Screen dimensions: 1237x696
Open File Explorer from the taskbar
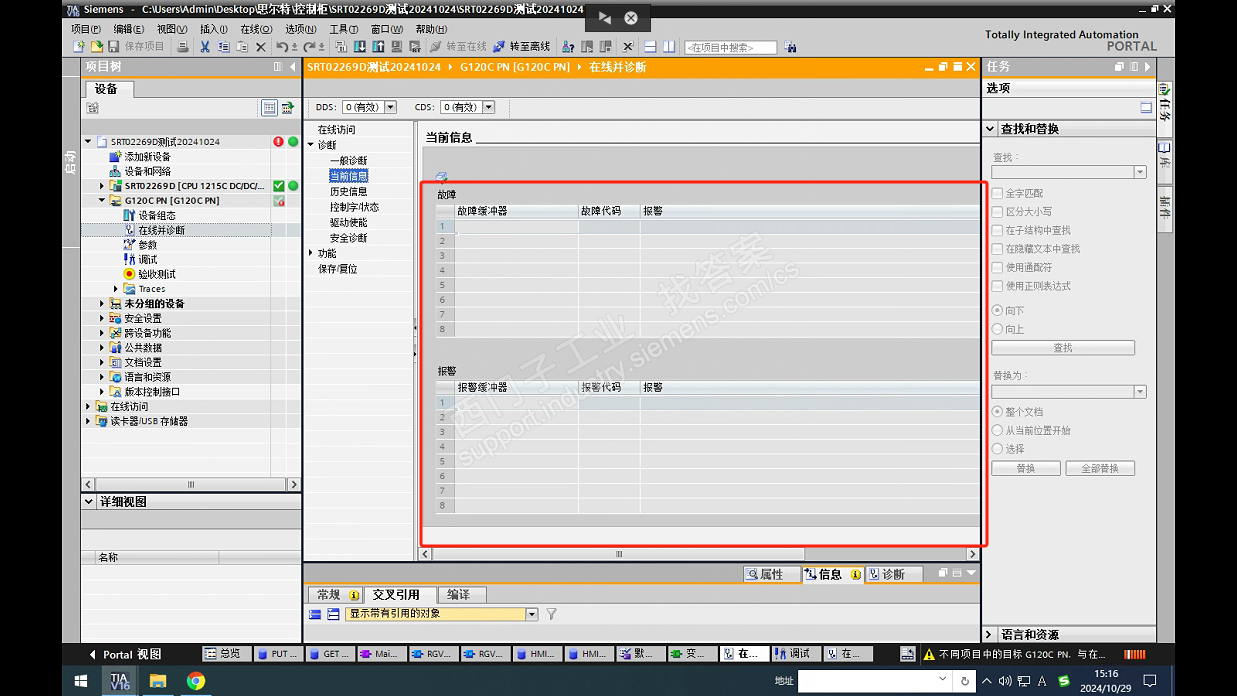tap(158, 681)
